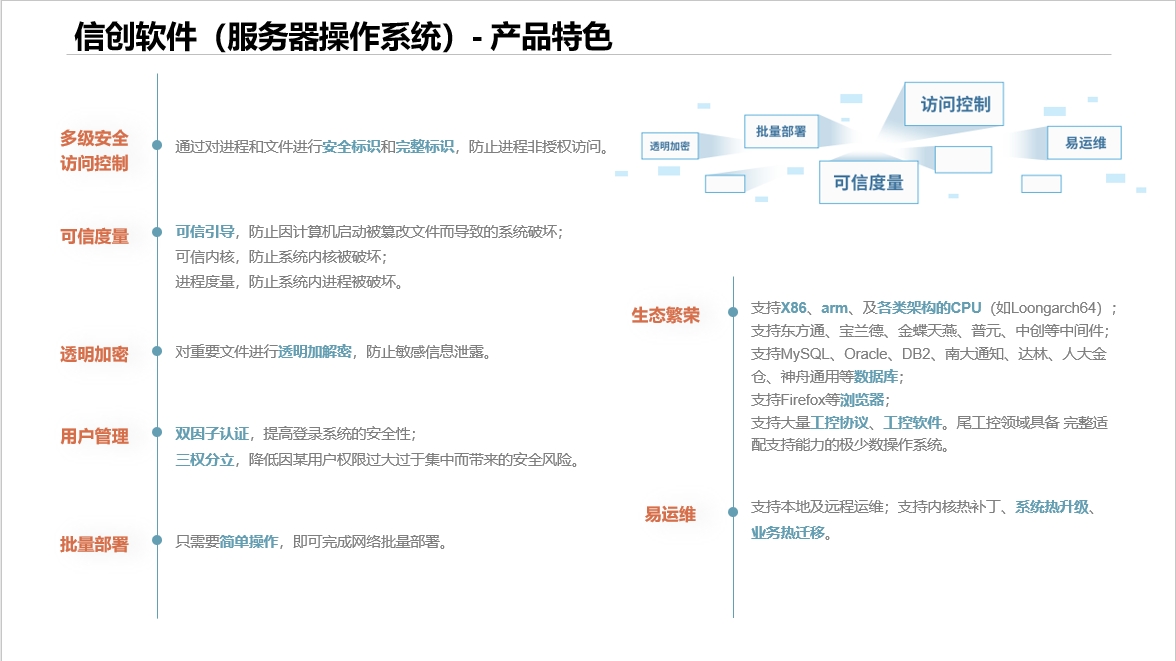Select the 三权分立 highlighted text
This screenshot has width=1176, height=661.
[x=204, y=460]
